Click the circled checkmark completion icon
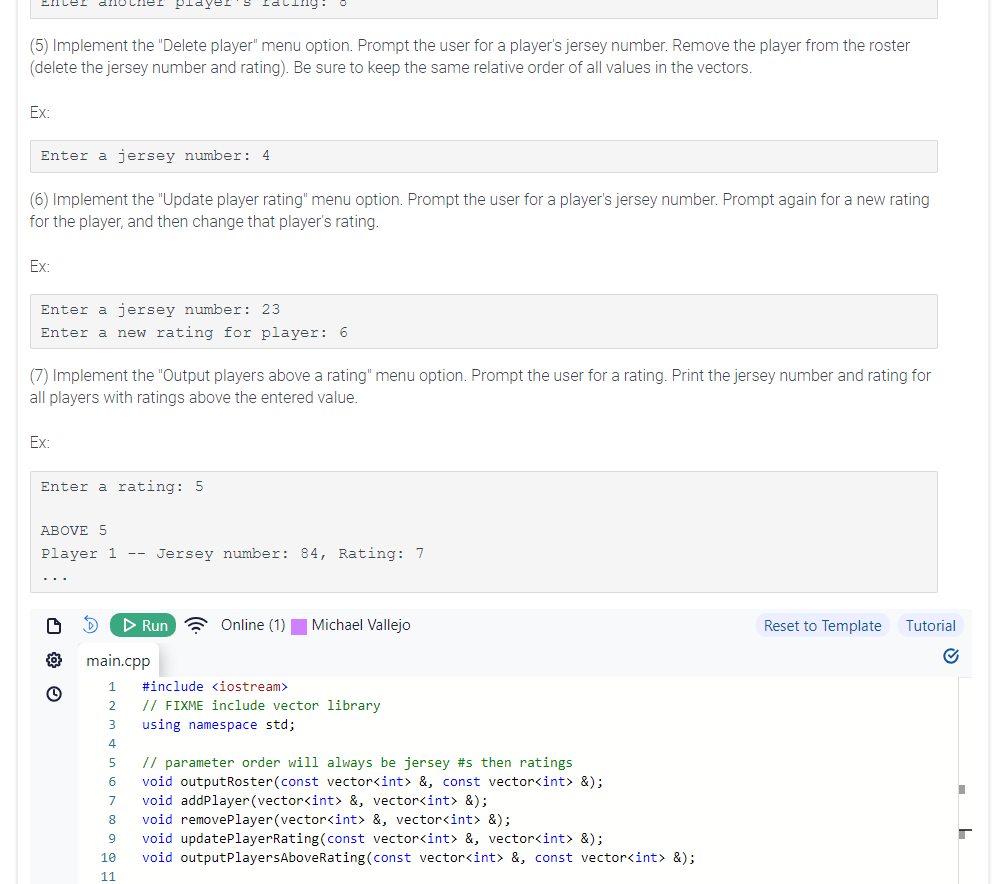This screenshot has width=995, height=884. [x=951, y=656]
